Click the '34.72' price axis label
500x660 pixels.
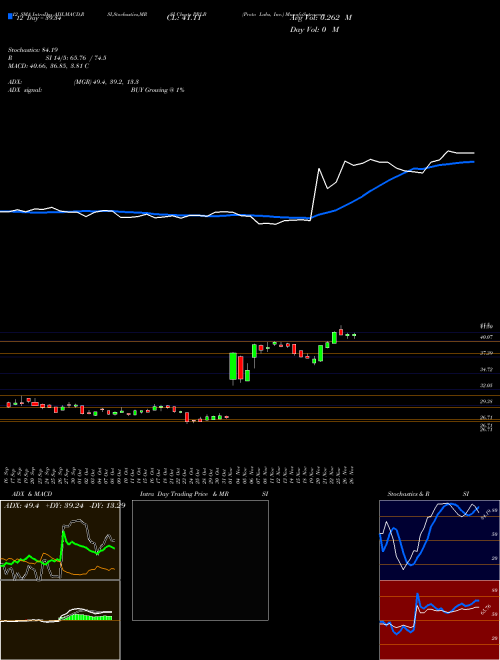pos(486,370)
